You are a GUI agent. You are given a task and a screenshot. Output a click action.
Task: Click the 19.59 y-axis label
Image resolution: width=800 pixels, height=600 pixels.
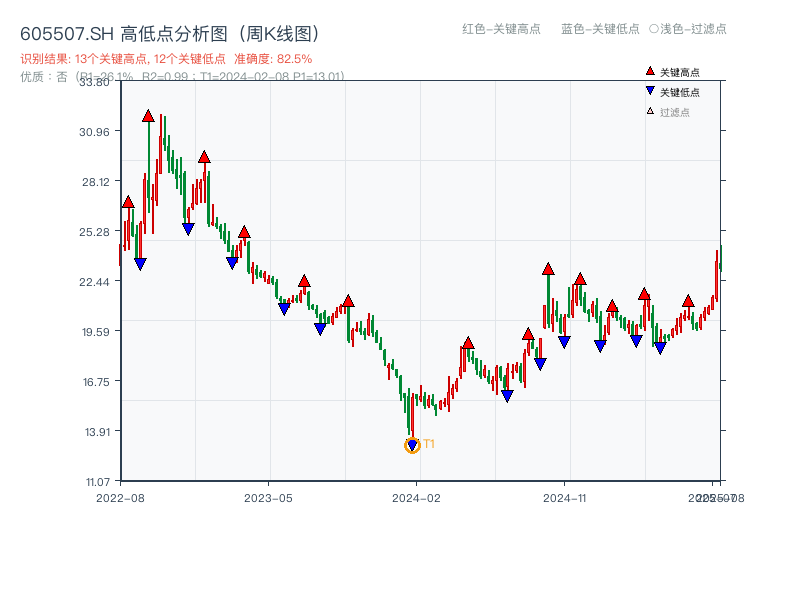pyautogui.click(x=95, y=332)
